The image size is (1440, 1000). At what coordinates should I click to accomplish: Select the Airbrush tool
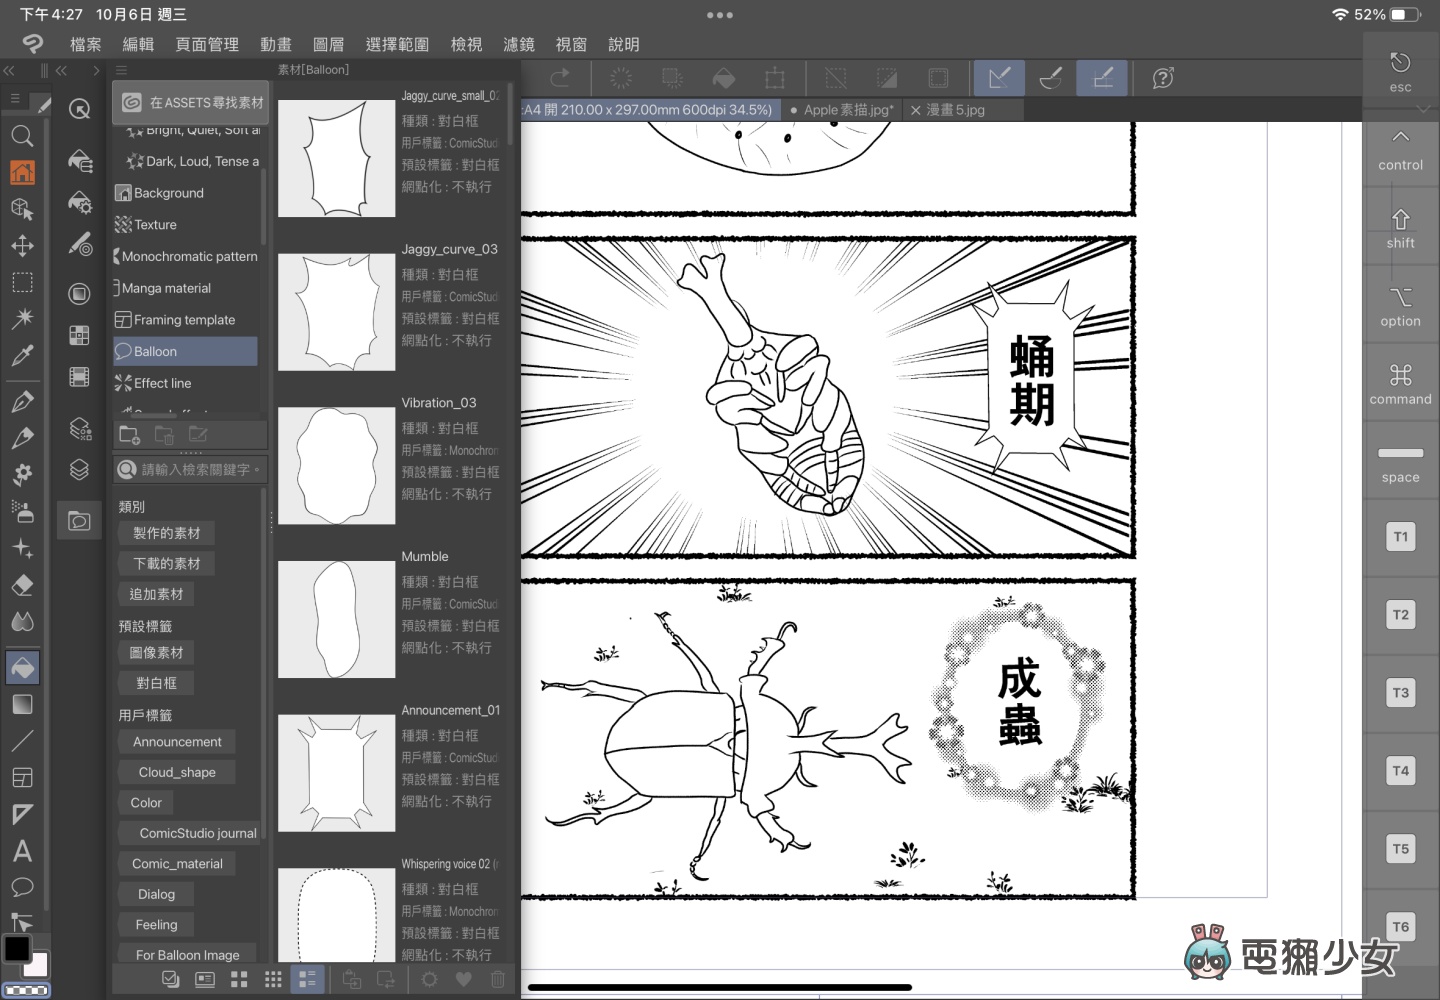click(x=22, y=511)
